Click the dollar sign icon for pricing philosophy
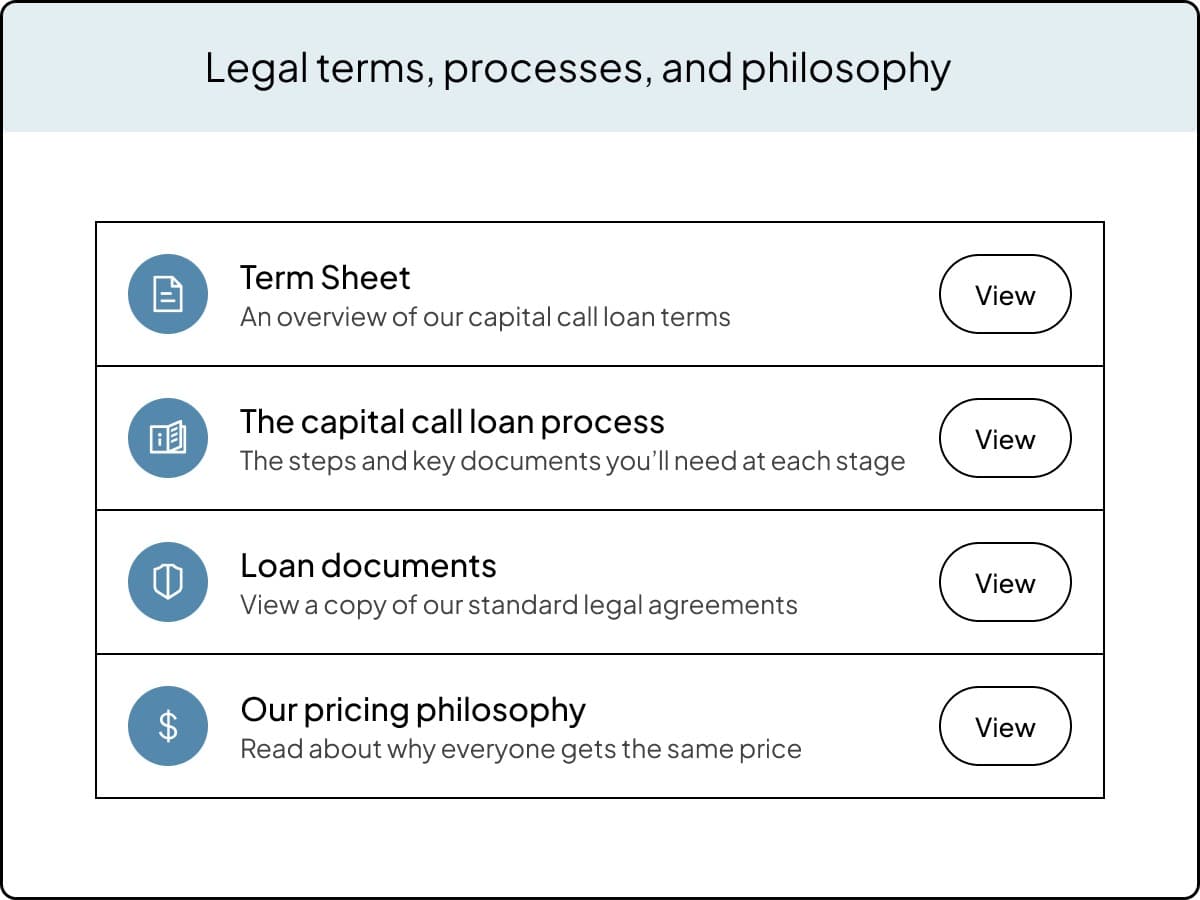 point(167,726)
